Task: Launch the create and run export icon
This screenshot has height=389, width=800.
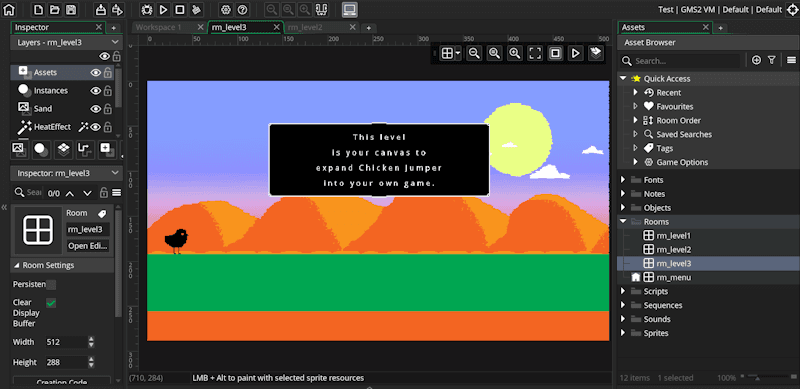Action: pos(117,10)
